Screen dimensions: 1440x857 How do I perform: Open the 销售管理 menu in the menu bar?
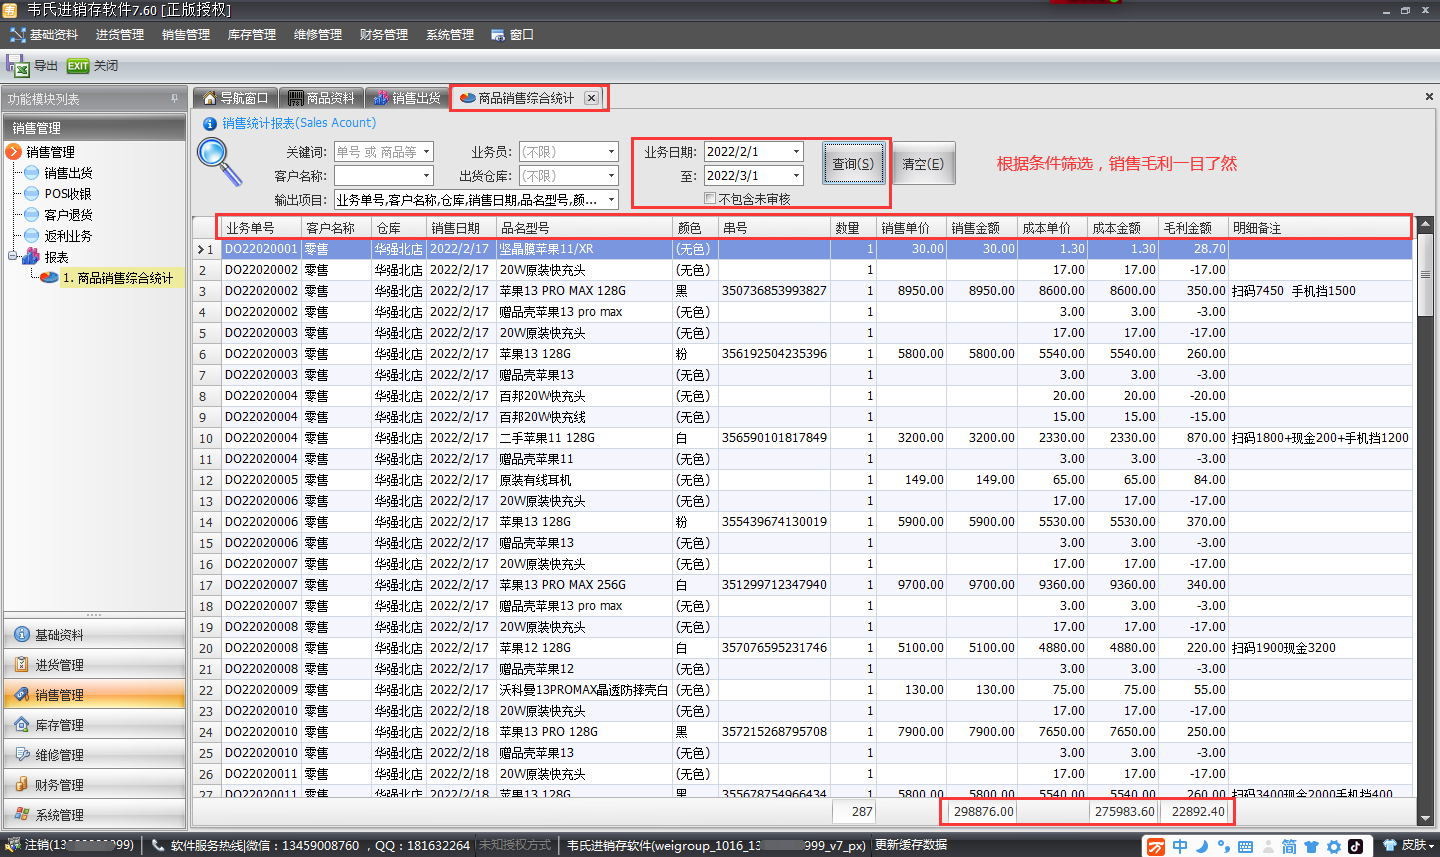(x=186, y=35)
